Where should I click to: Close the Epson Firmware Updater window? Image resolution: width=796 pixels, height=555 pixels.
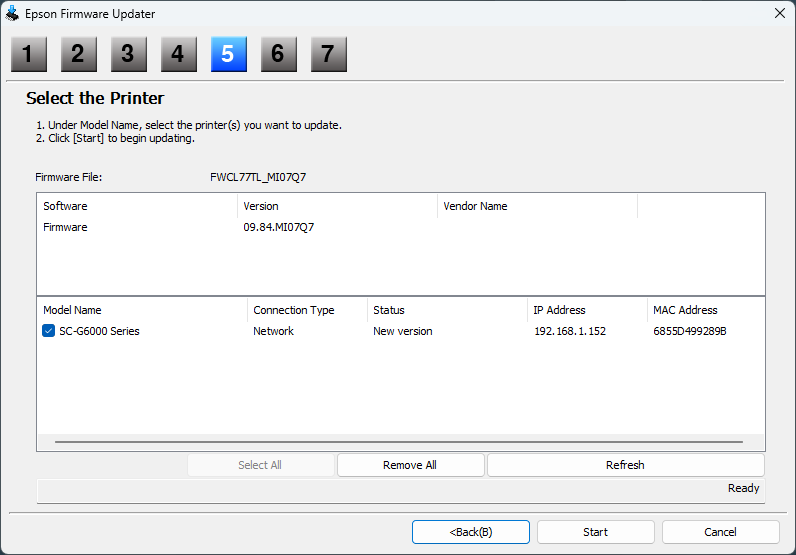tap(780, 13)
